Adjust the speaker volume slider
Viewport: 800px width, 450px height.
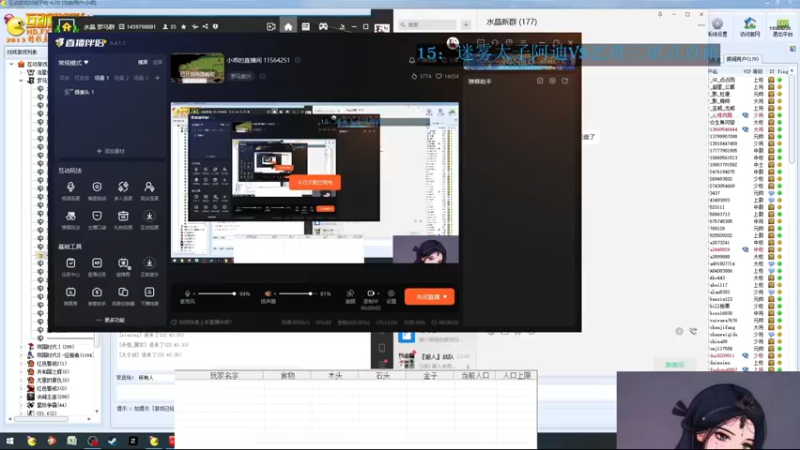pos(296,294)
